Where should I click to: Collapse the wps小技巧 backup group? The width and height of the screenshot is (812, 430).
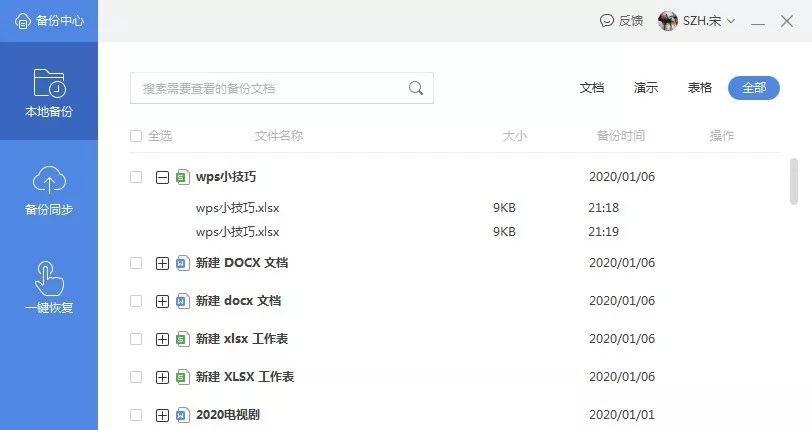point(162,178)
